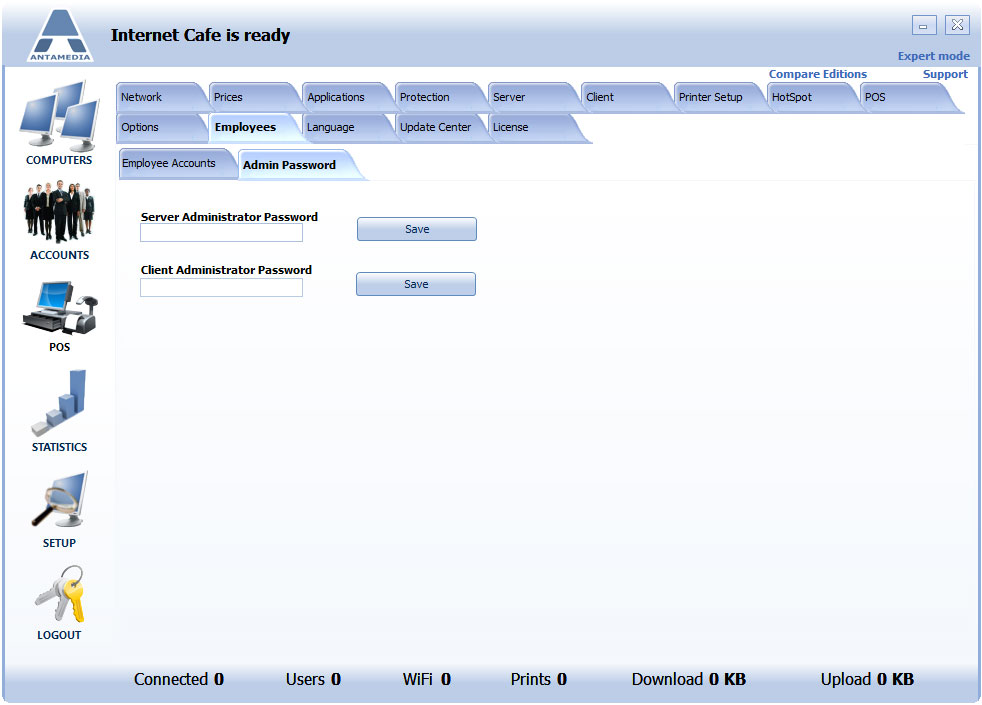Screen dimensions: 982x705
Task: Save the Client Administrator Password
Action: pyautogui.click(x=416, y=284)
